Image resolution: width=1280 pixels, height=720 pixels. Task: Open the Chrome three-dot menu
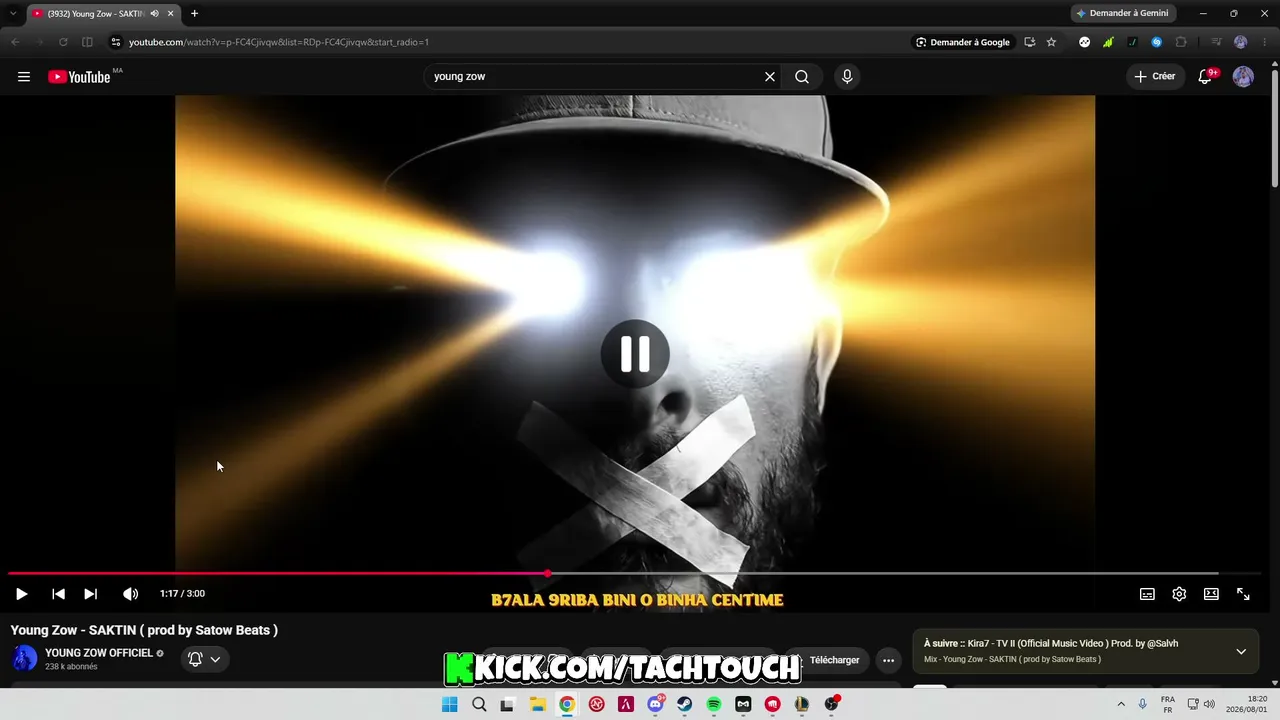(1264, 42)
